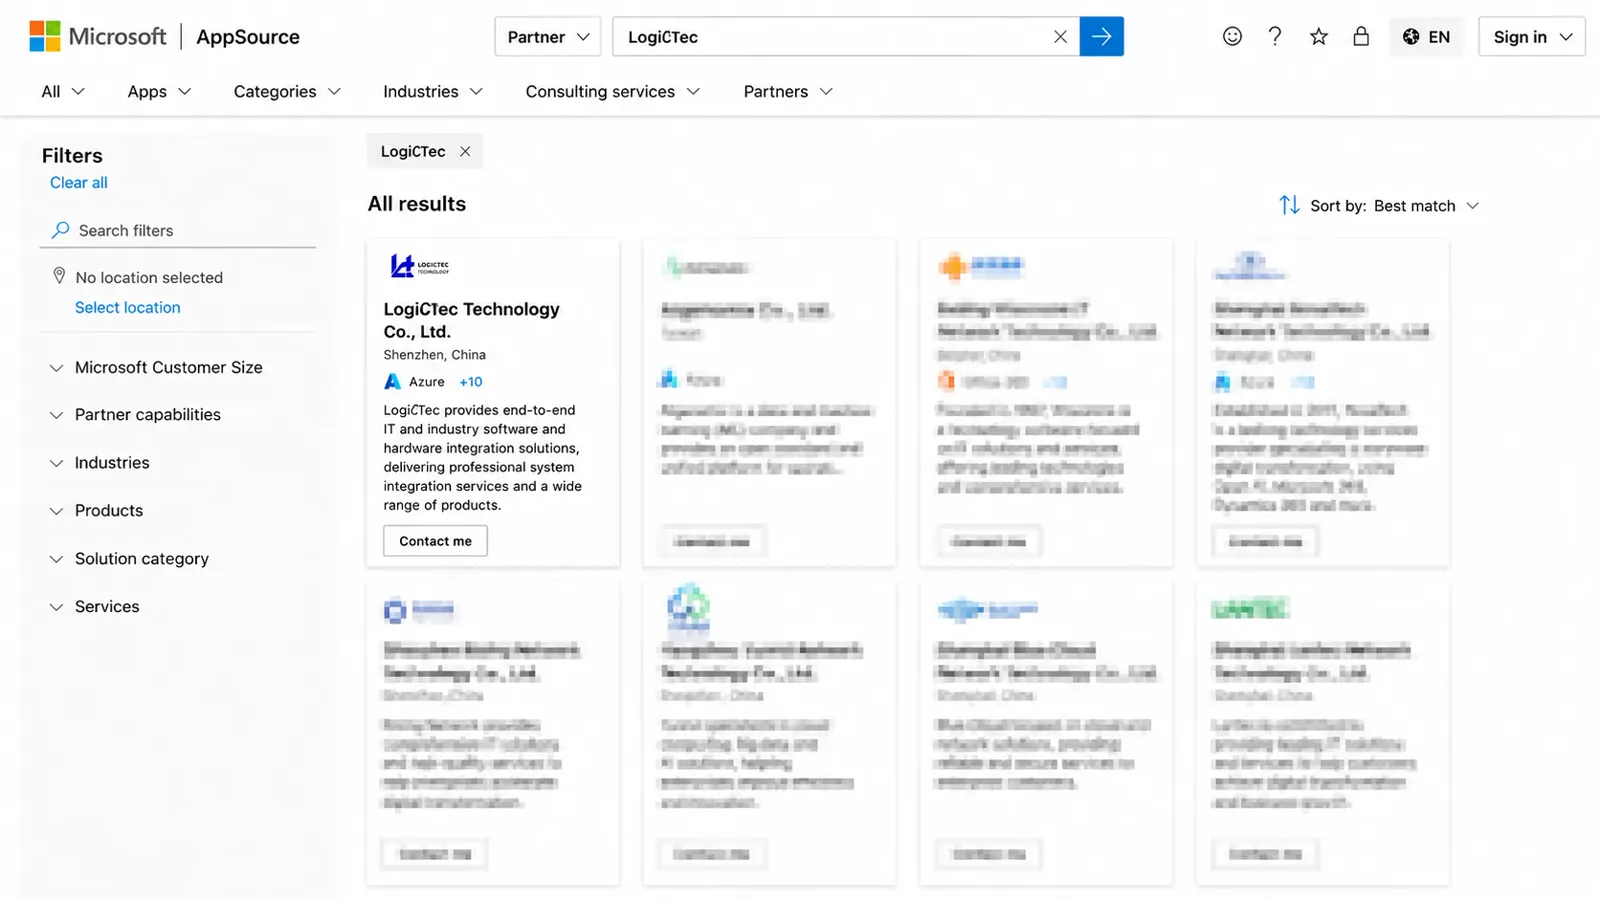Change language with the EN globe button
The image size is (1600, 900).
pos(1426,37)
